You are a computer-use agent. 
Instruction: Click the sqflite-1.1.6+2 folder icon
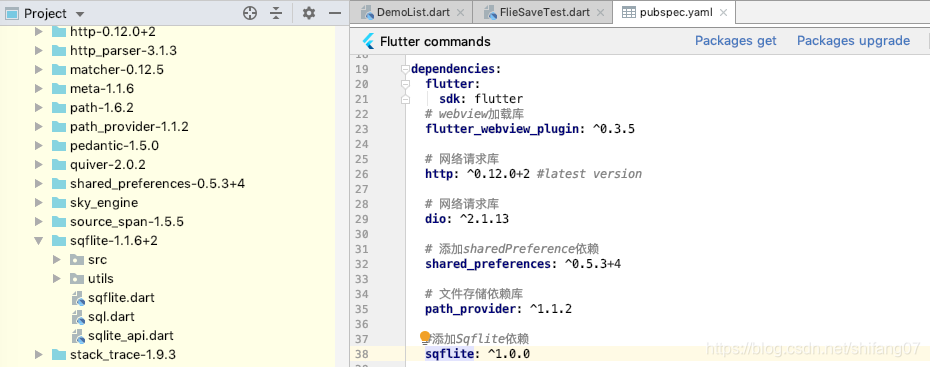pos(59,240)
